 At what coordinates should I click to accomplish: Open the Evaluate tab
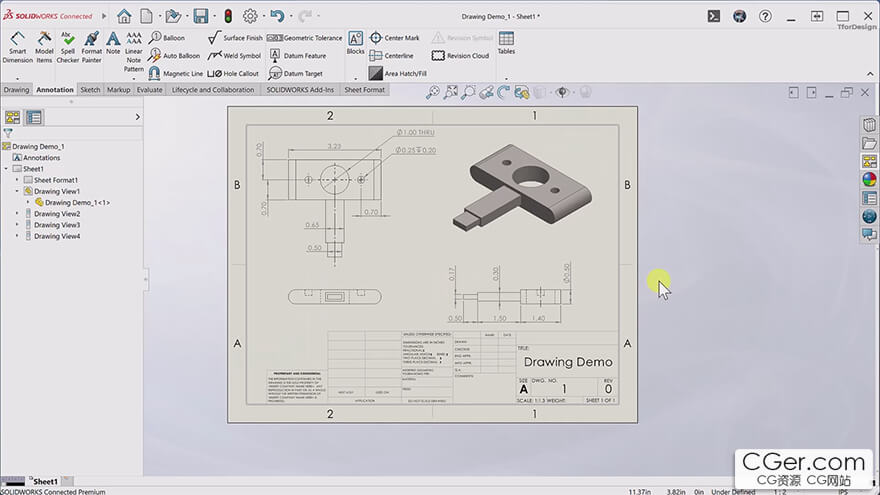pos(149,90)
